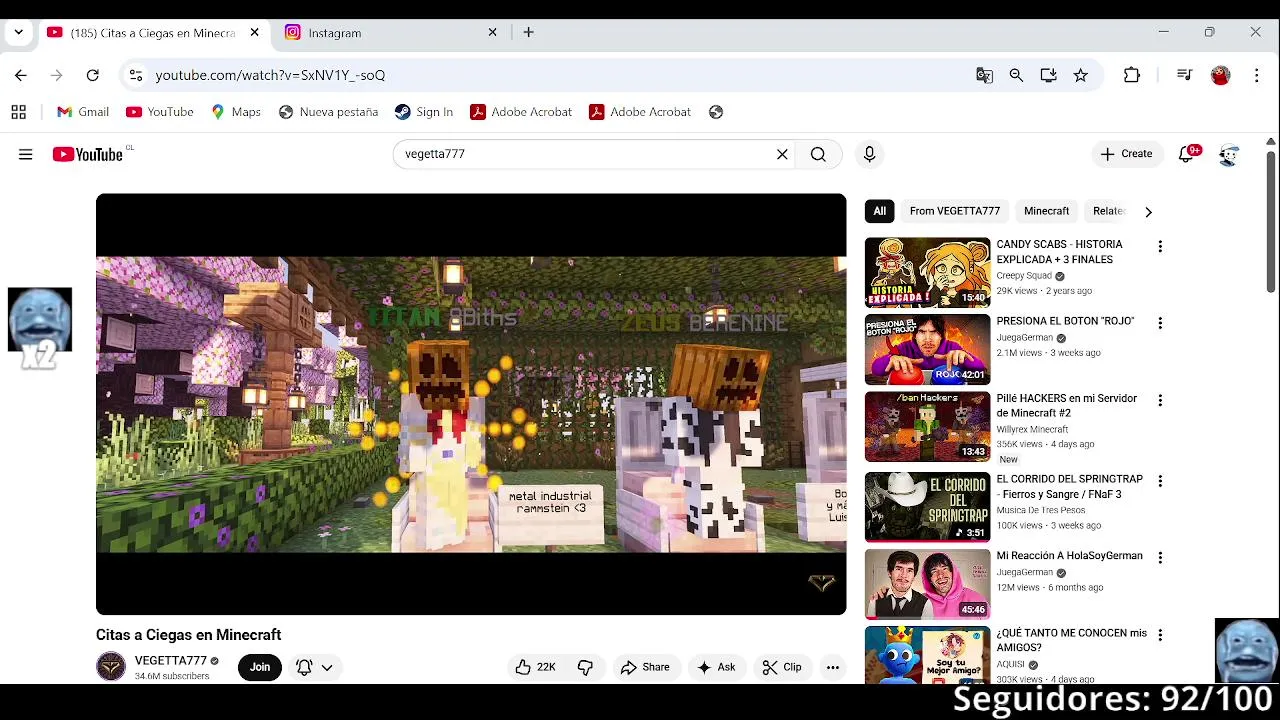Go to YouTube home via logo
The image size is (1280, 720).
pyautogui.click(x=88, y=154)
